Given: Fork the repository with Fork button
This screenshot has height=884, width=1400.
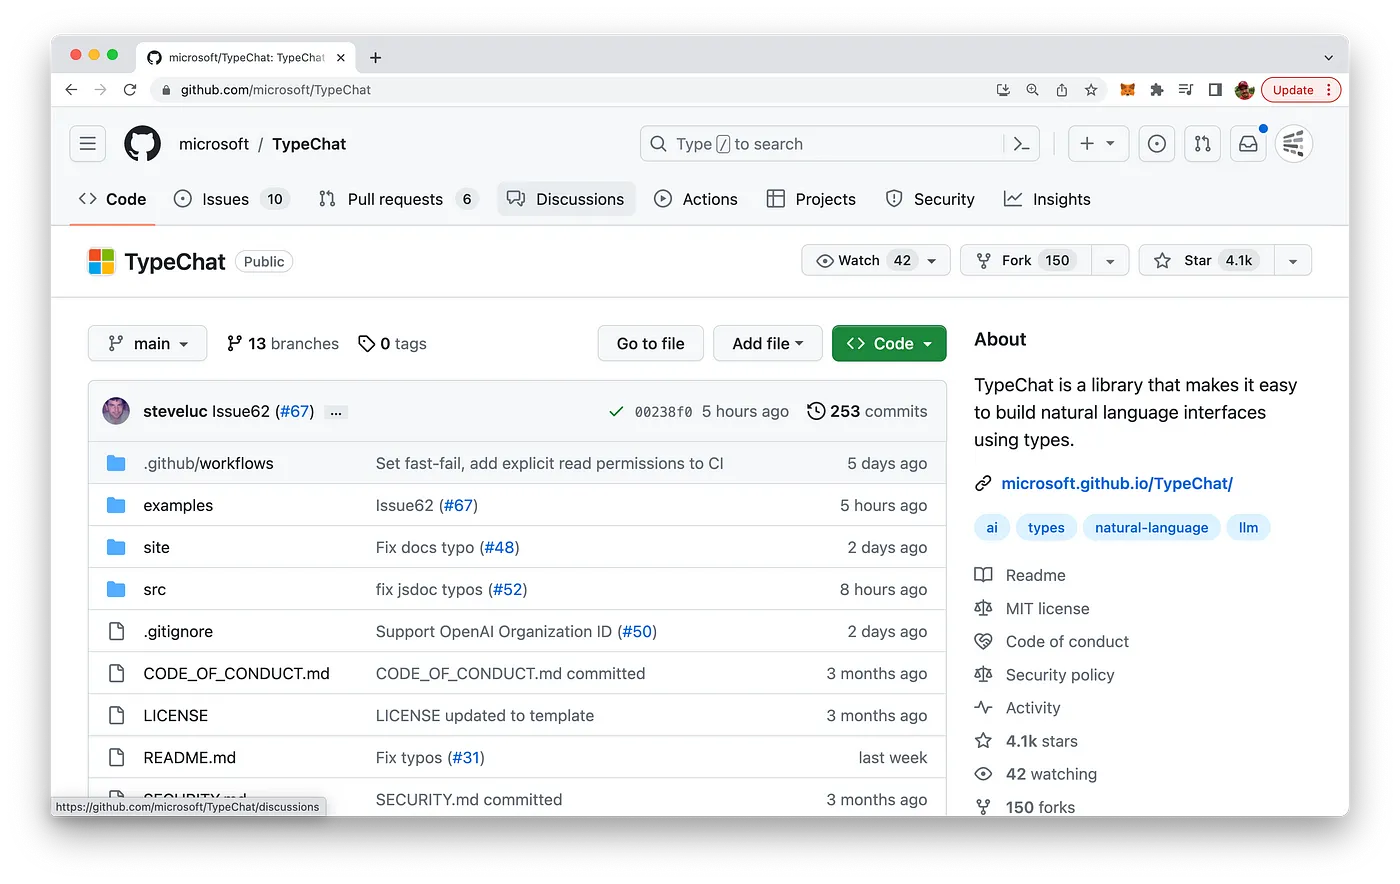Looking at the screenshot, I should (1026, 260).
